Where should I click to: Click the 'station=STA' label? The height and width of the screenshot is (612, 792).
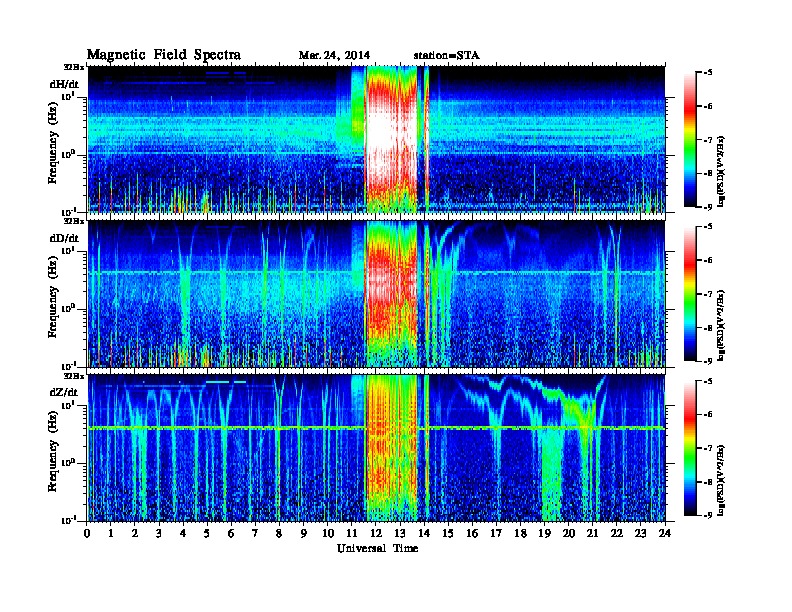click(x=447, y=56)
